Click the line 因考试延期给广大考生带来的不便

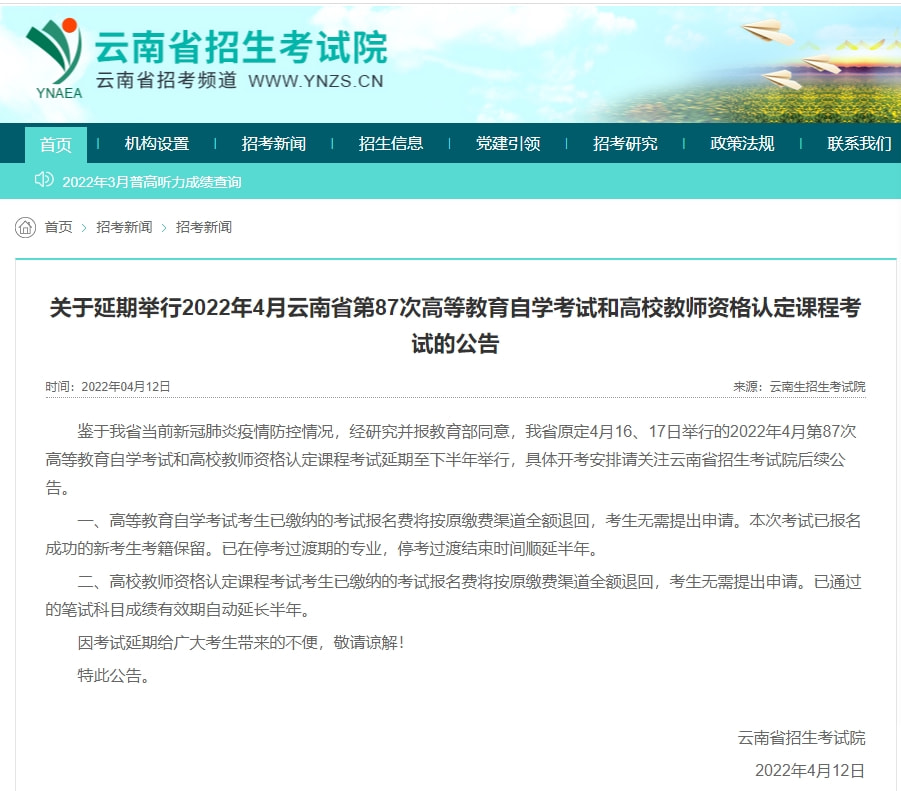coord(241,642)
